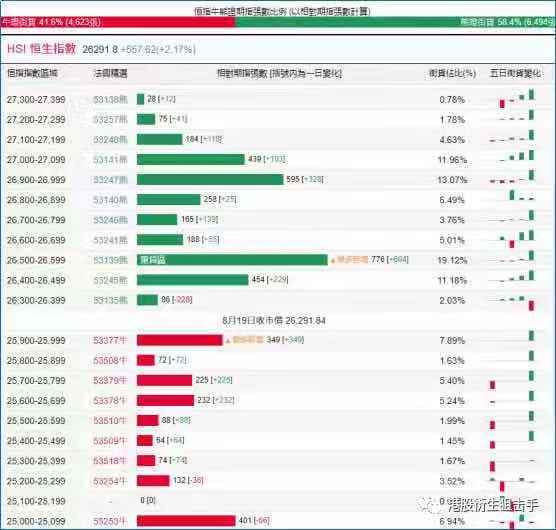
Task: Click the orange triangle marker in 26,500-26,599 row
Action: click(333, 261)
